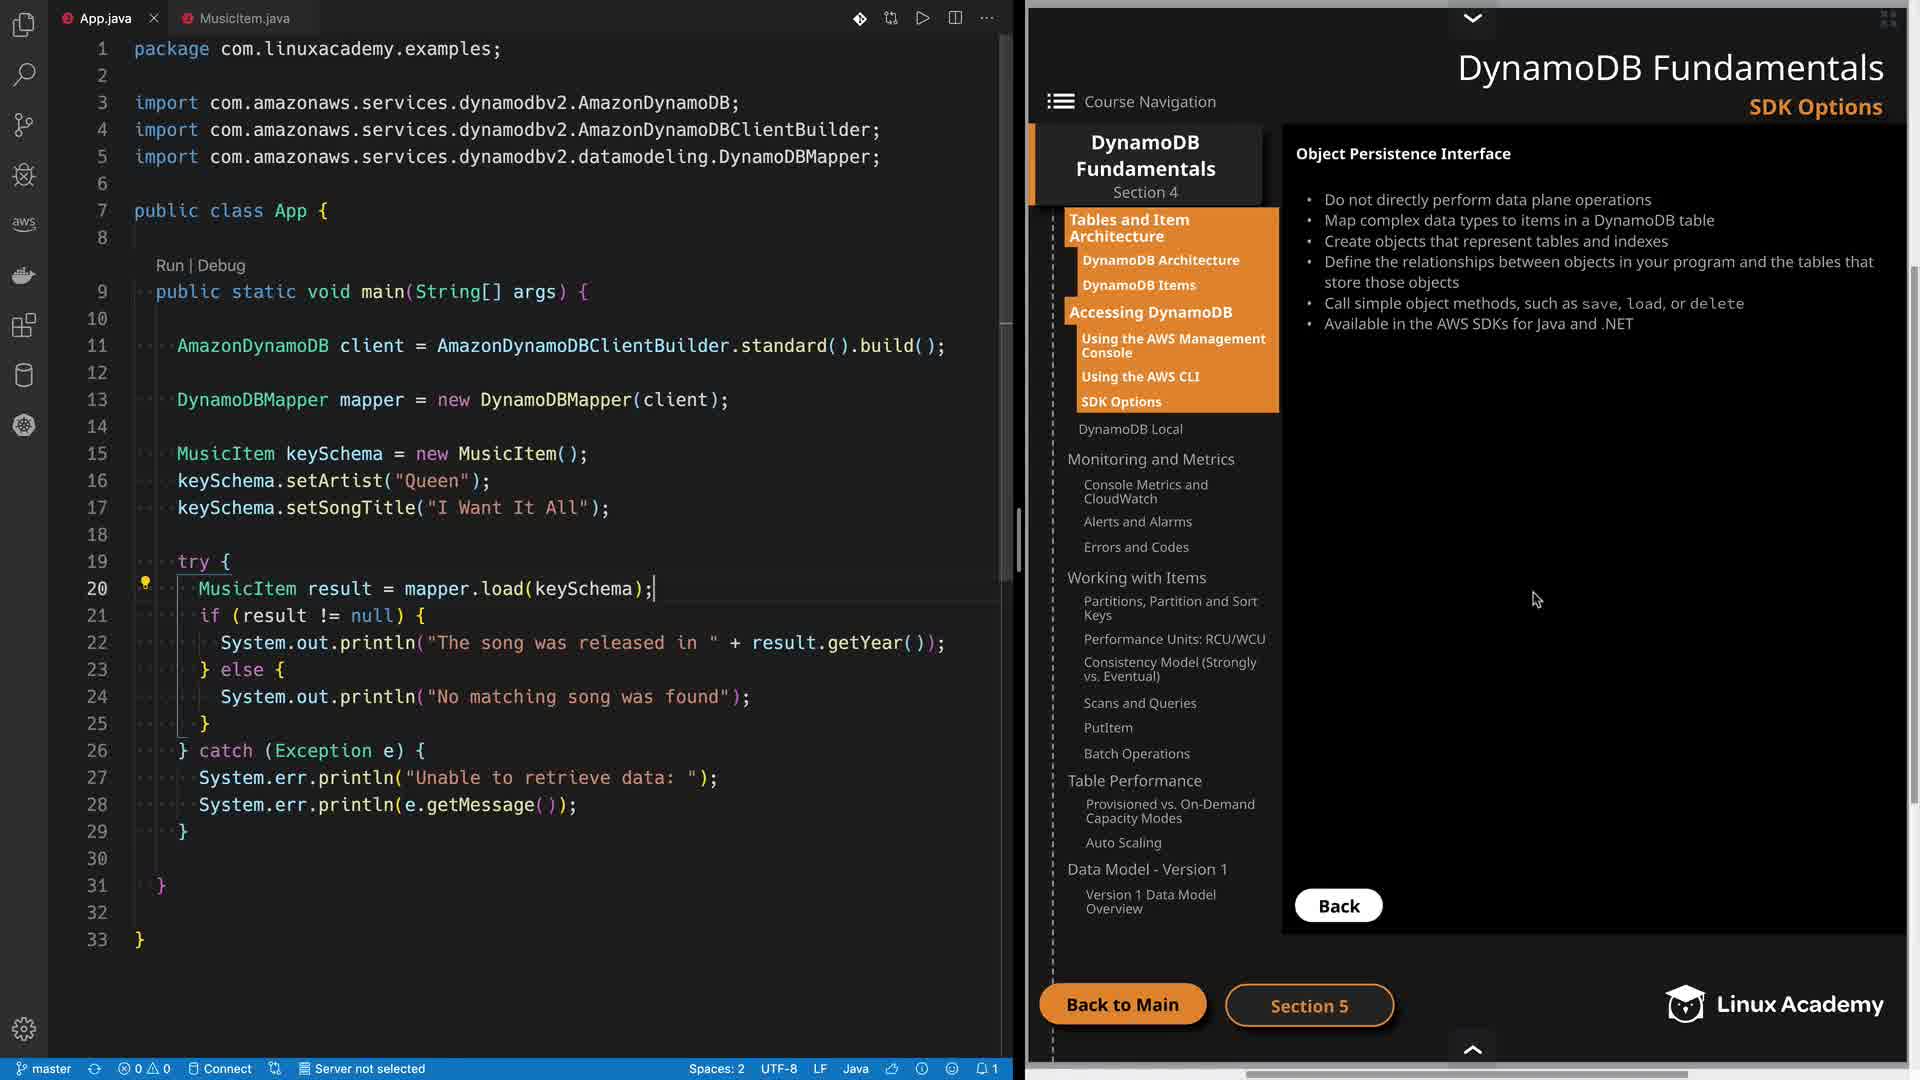Open the Java language mode selector
This screenshot has width=1920, height=1080.
coord(855,1068)
